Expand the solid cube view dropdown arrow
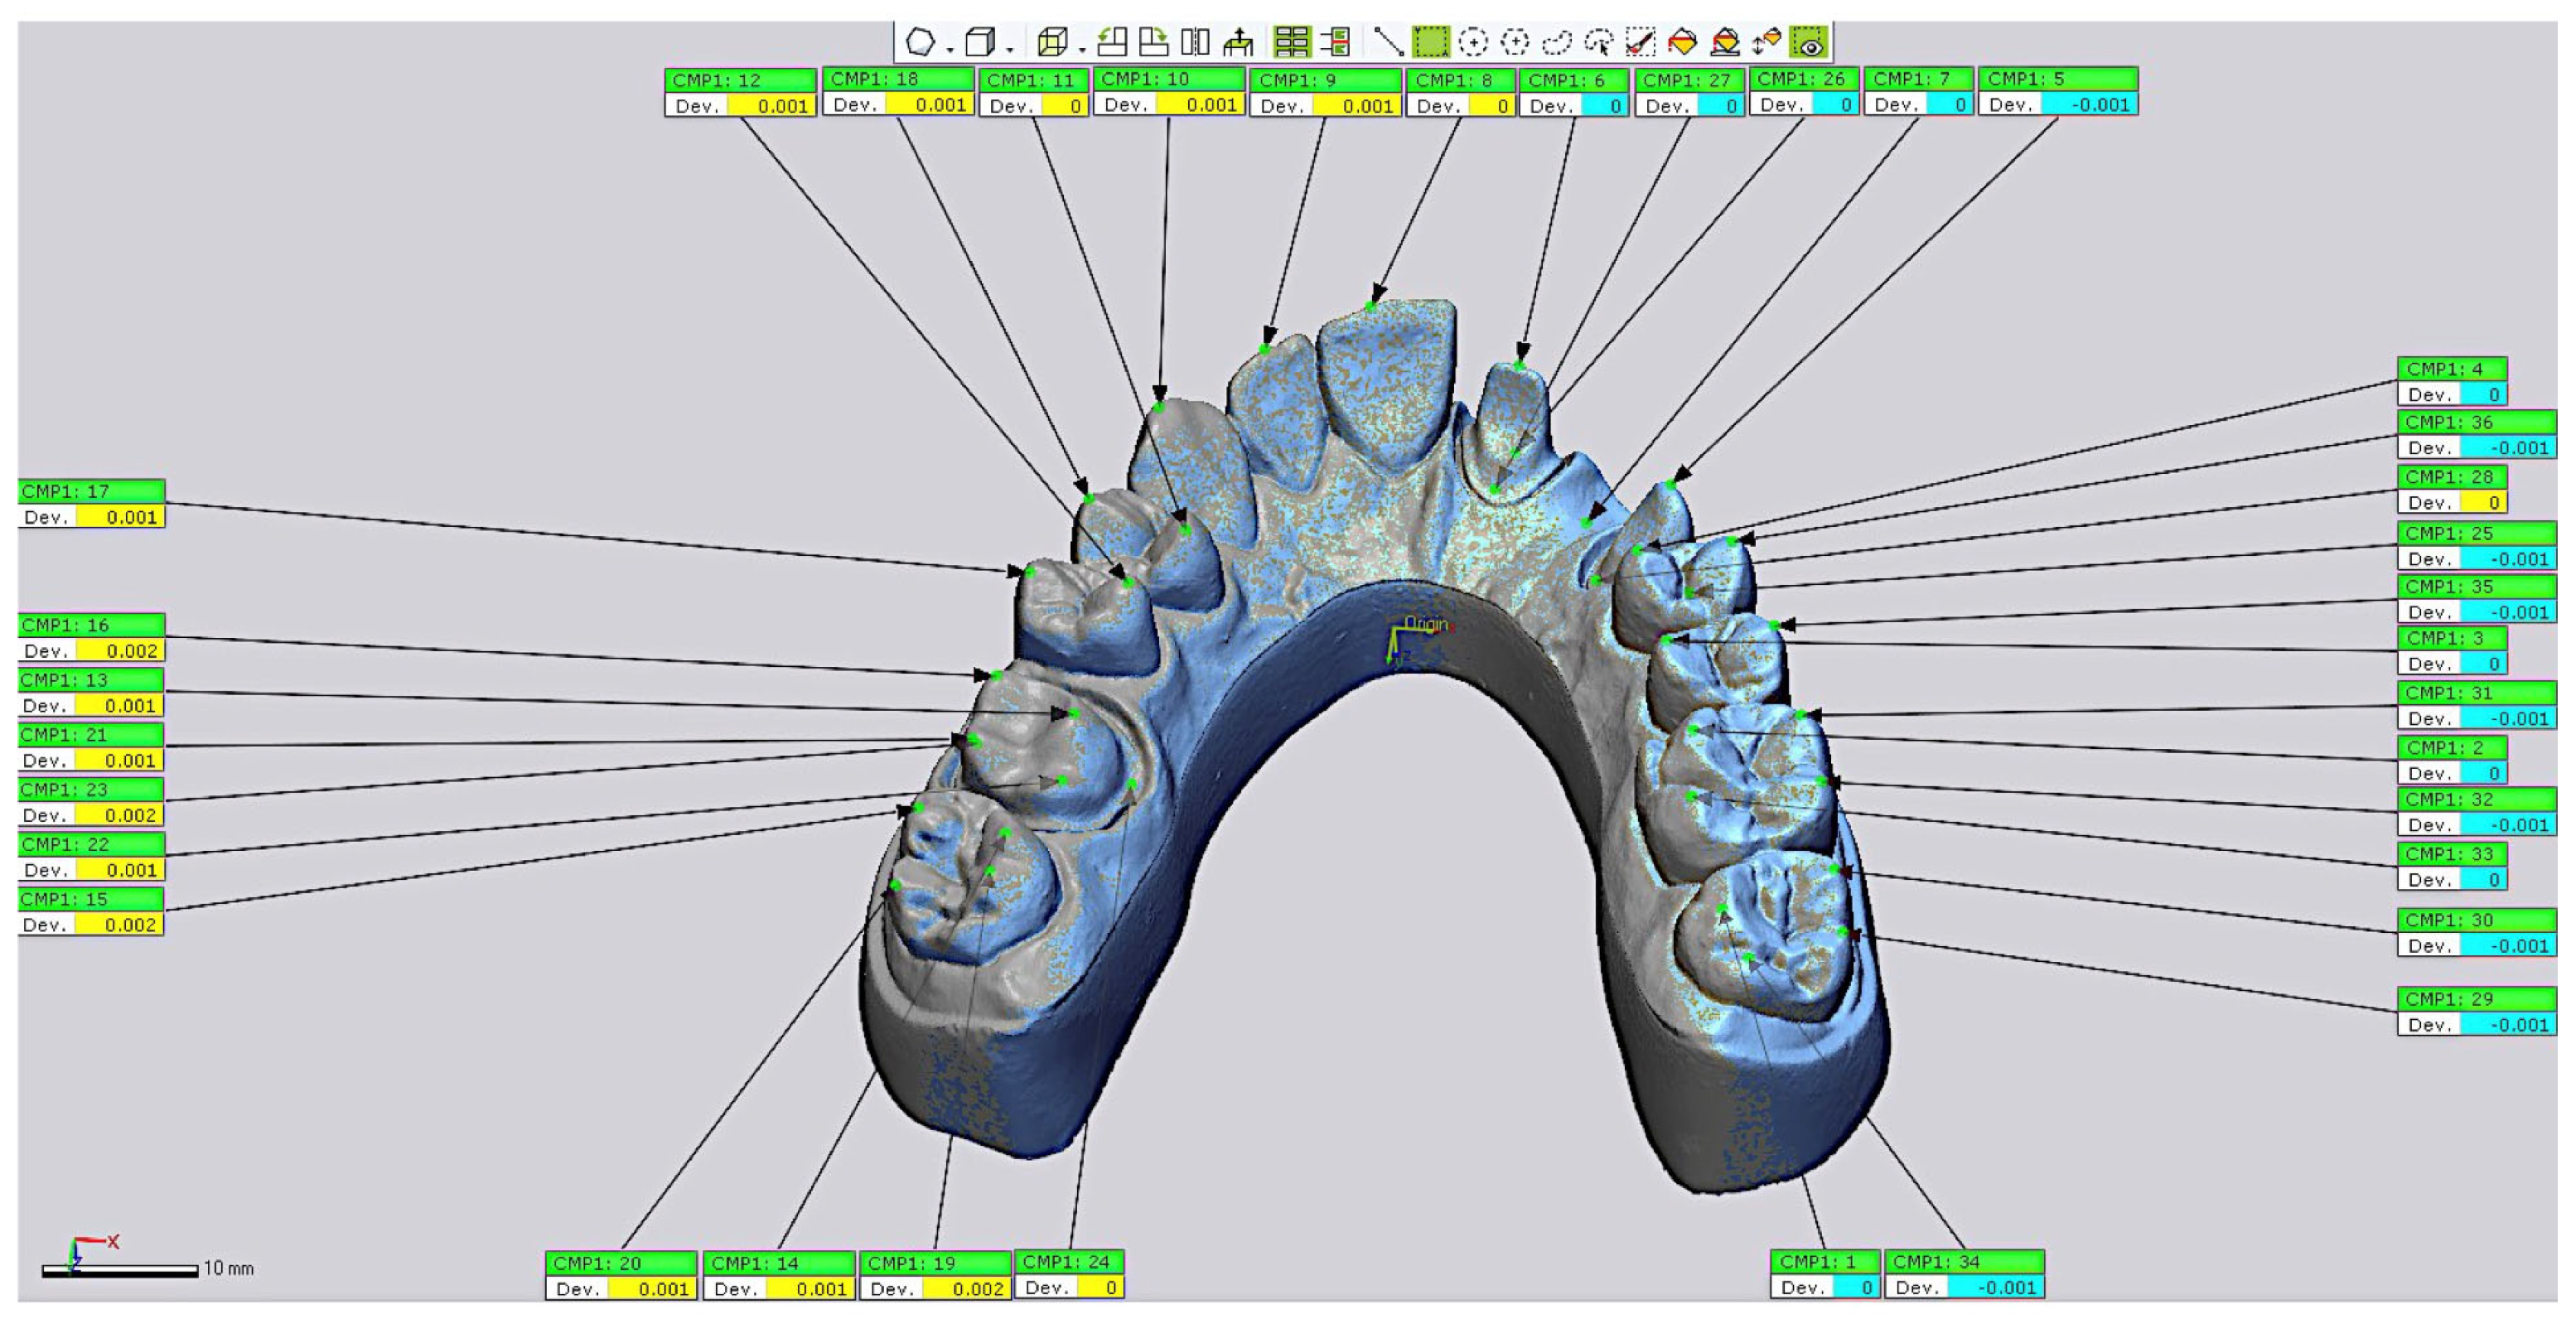 click(1010, 48)
